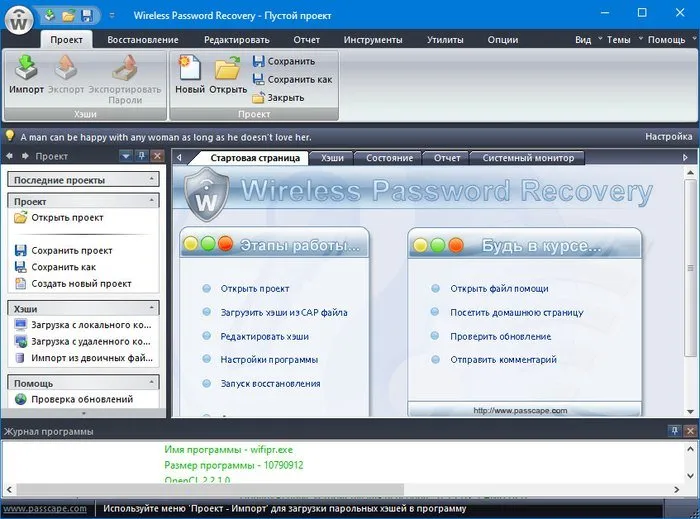Open the Отчет ribbon tab

click(x=306, y=40)
